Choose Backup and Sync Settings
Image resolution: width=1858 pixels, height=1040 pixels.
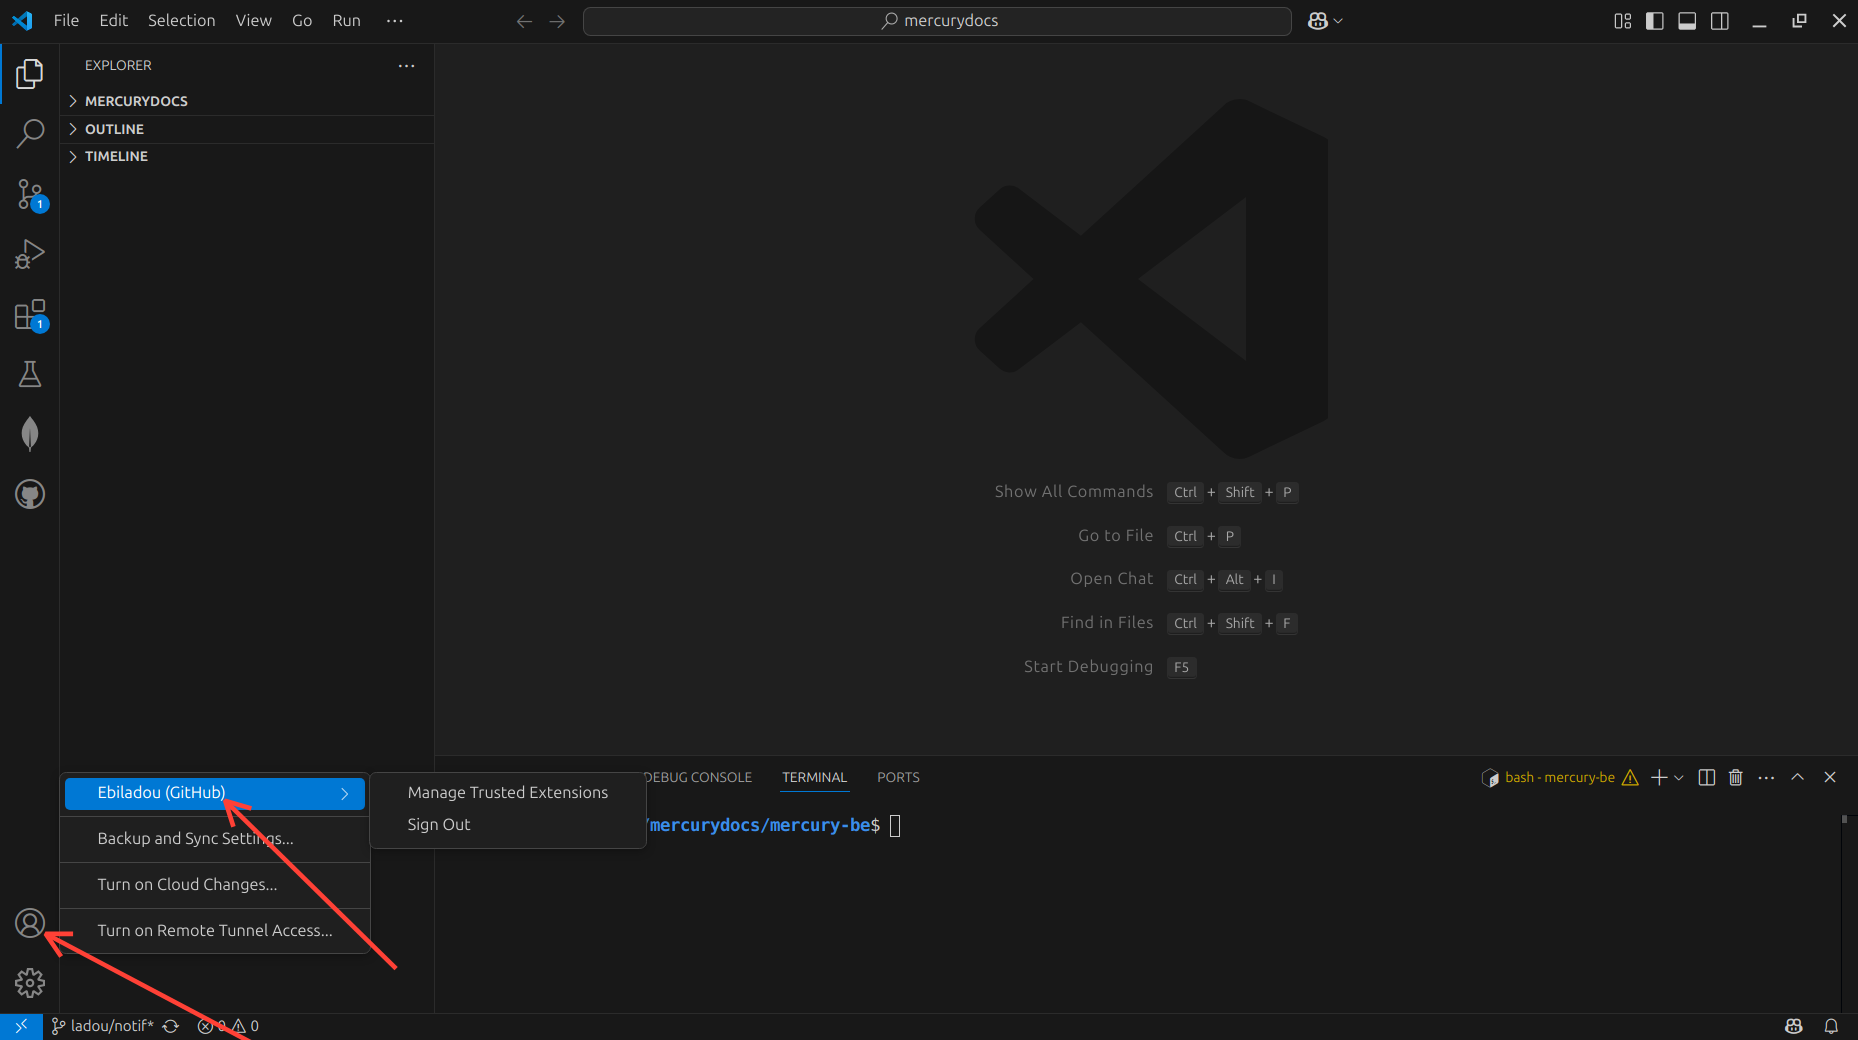click(195, 839)
